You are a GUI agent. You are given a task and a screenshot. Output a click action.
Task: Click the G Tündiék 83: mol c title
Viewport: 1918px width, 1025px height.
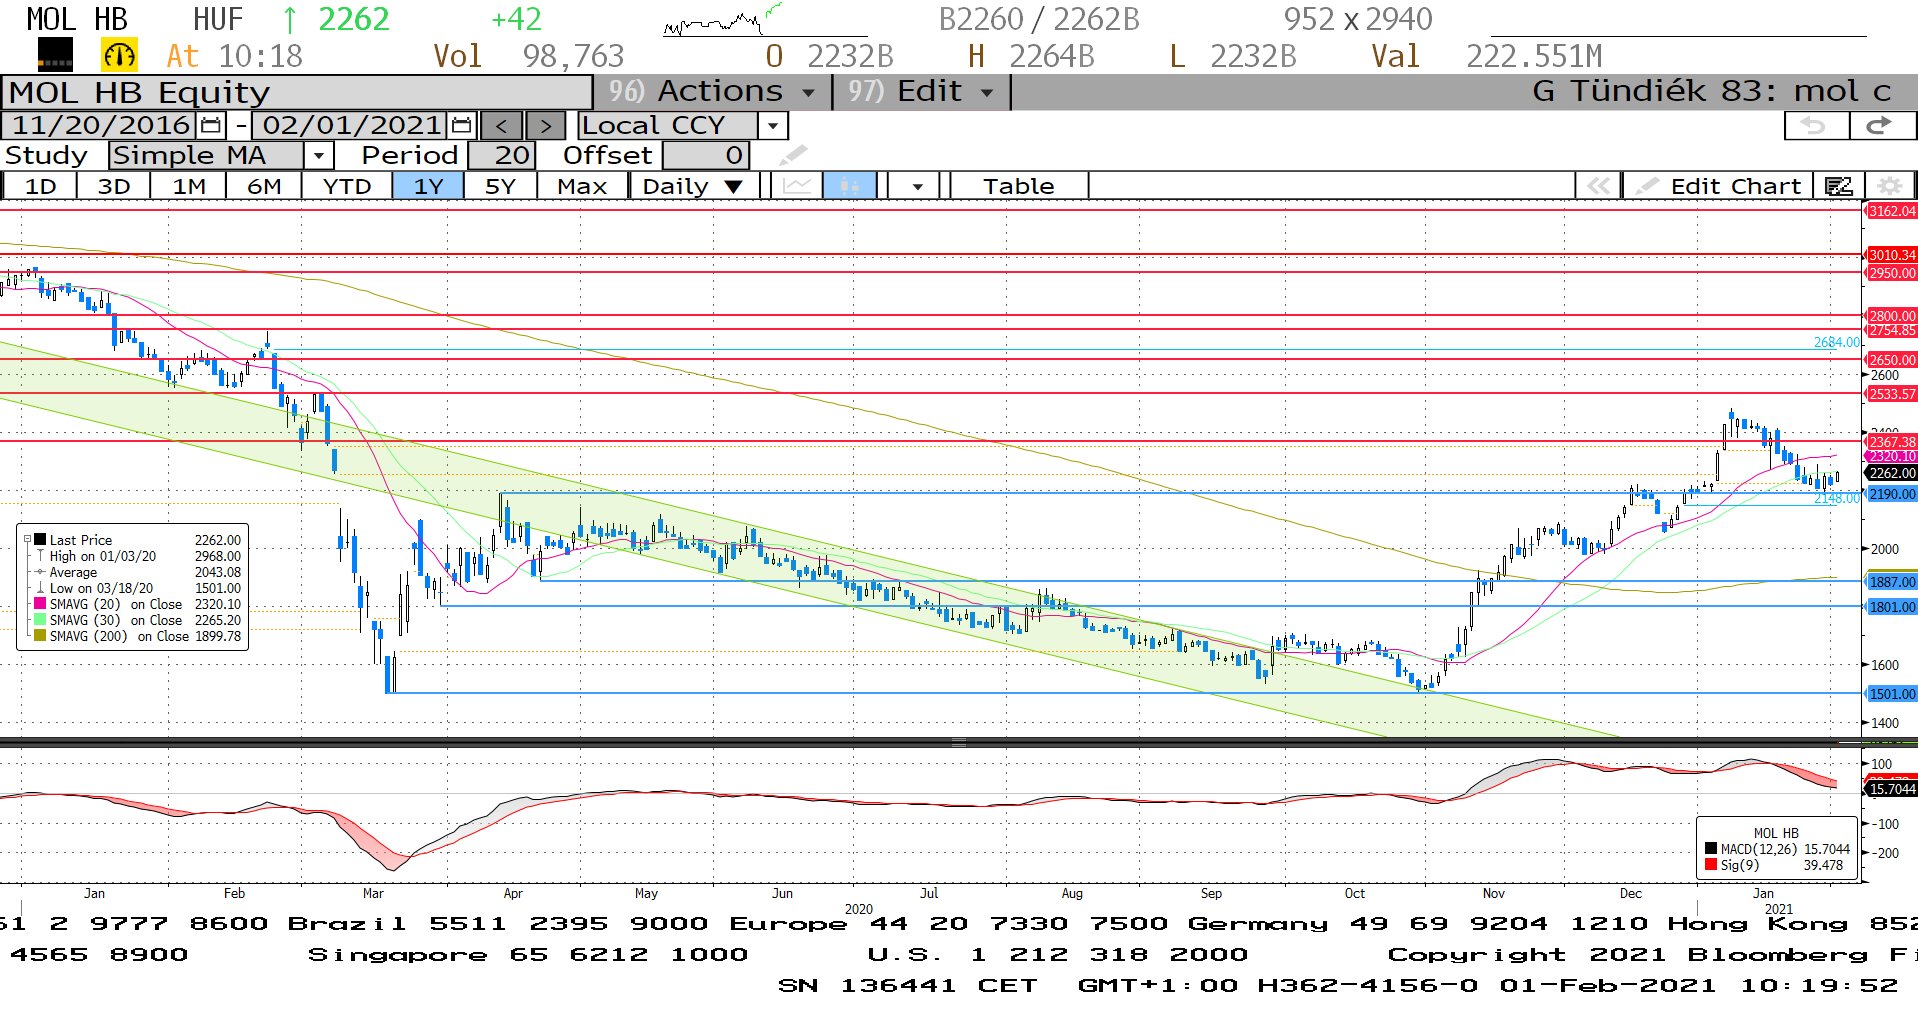pyautogui.click(x=1711, y=91)
